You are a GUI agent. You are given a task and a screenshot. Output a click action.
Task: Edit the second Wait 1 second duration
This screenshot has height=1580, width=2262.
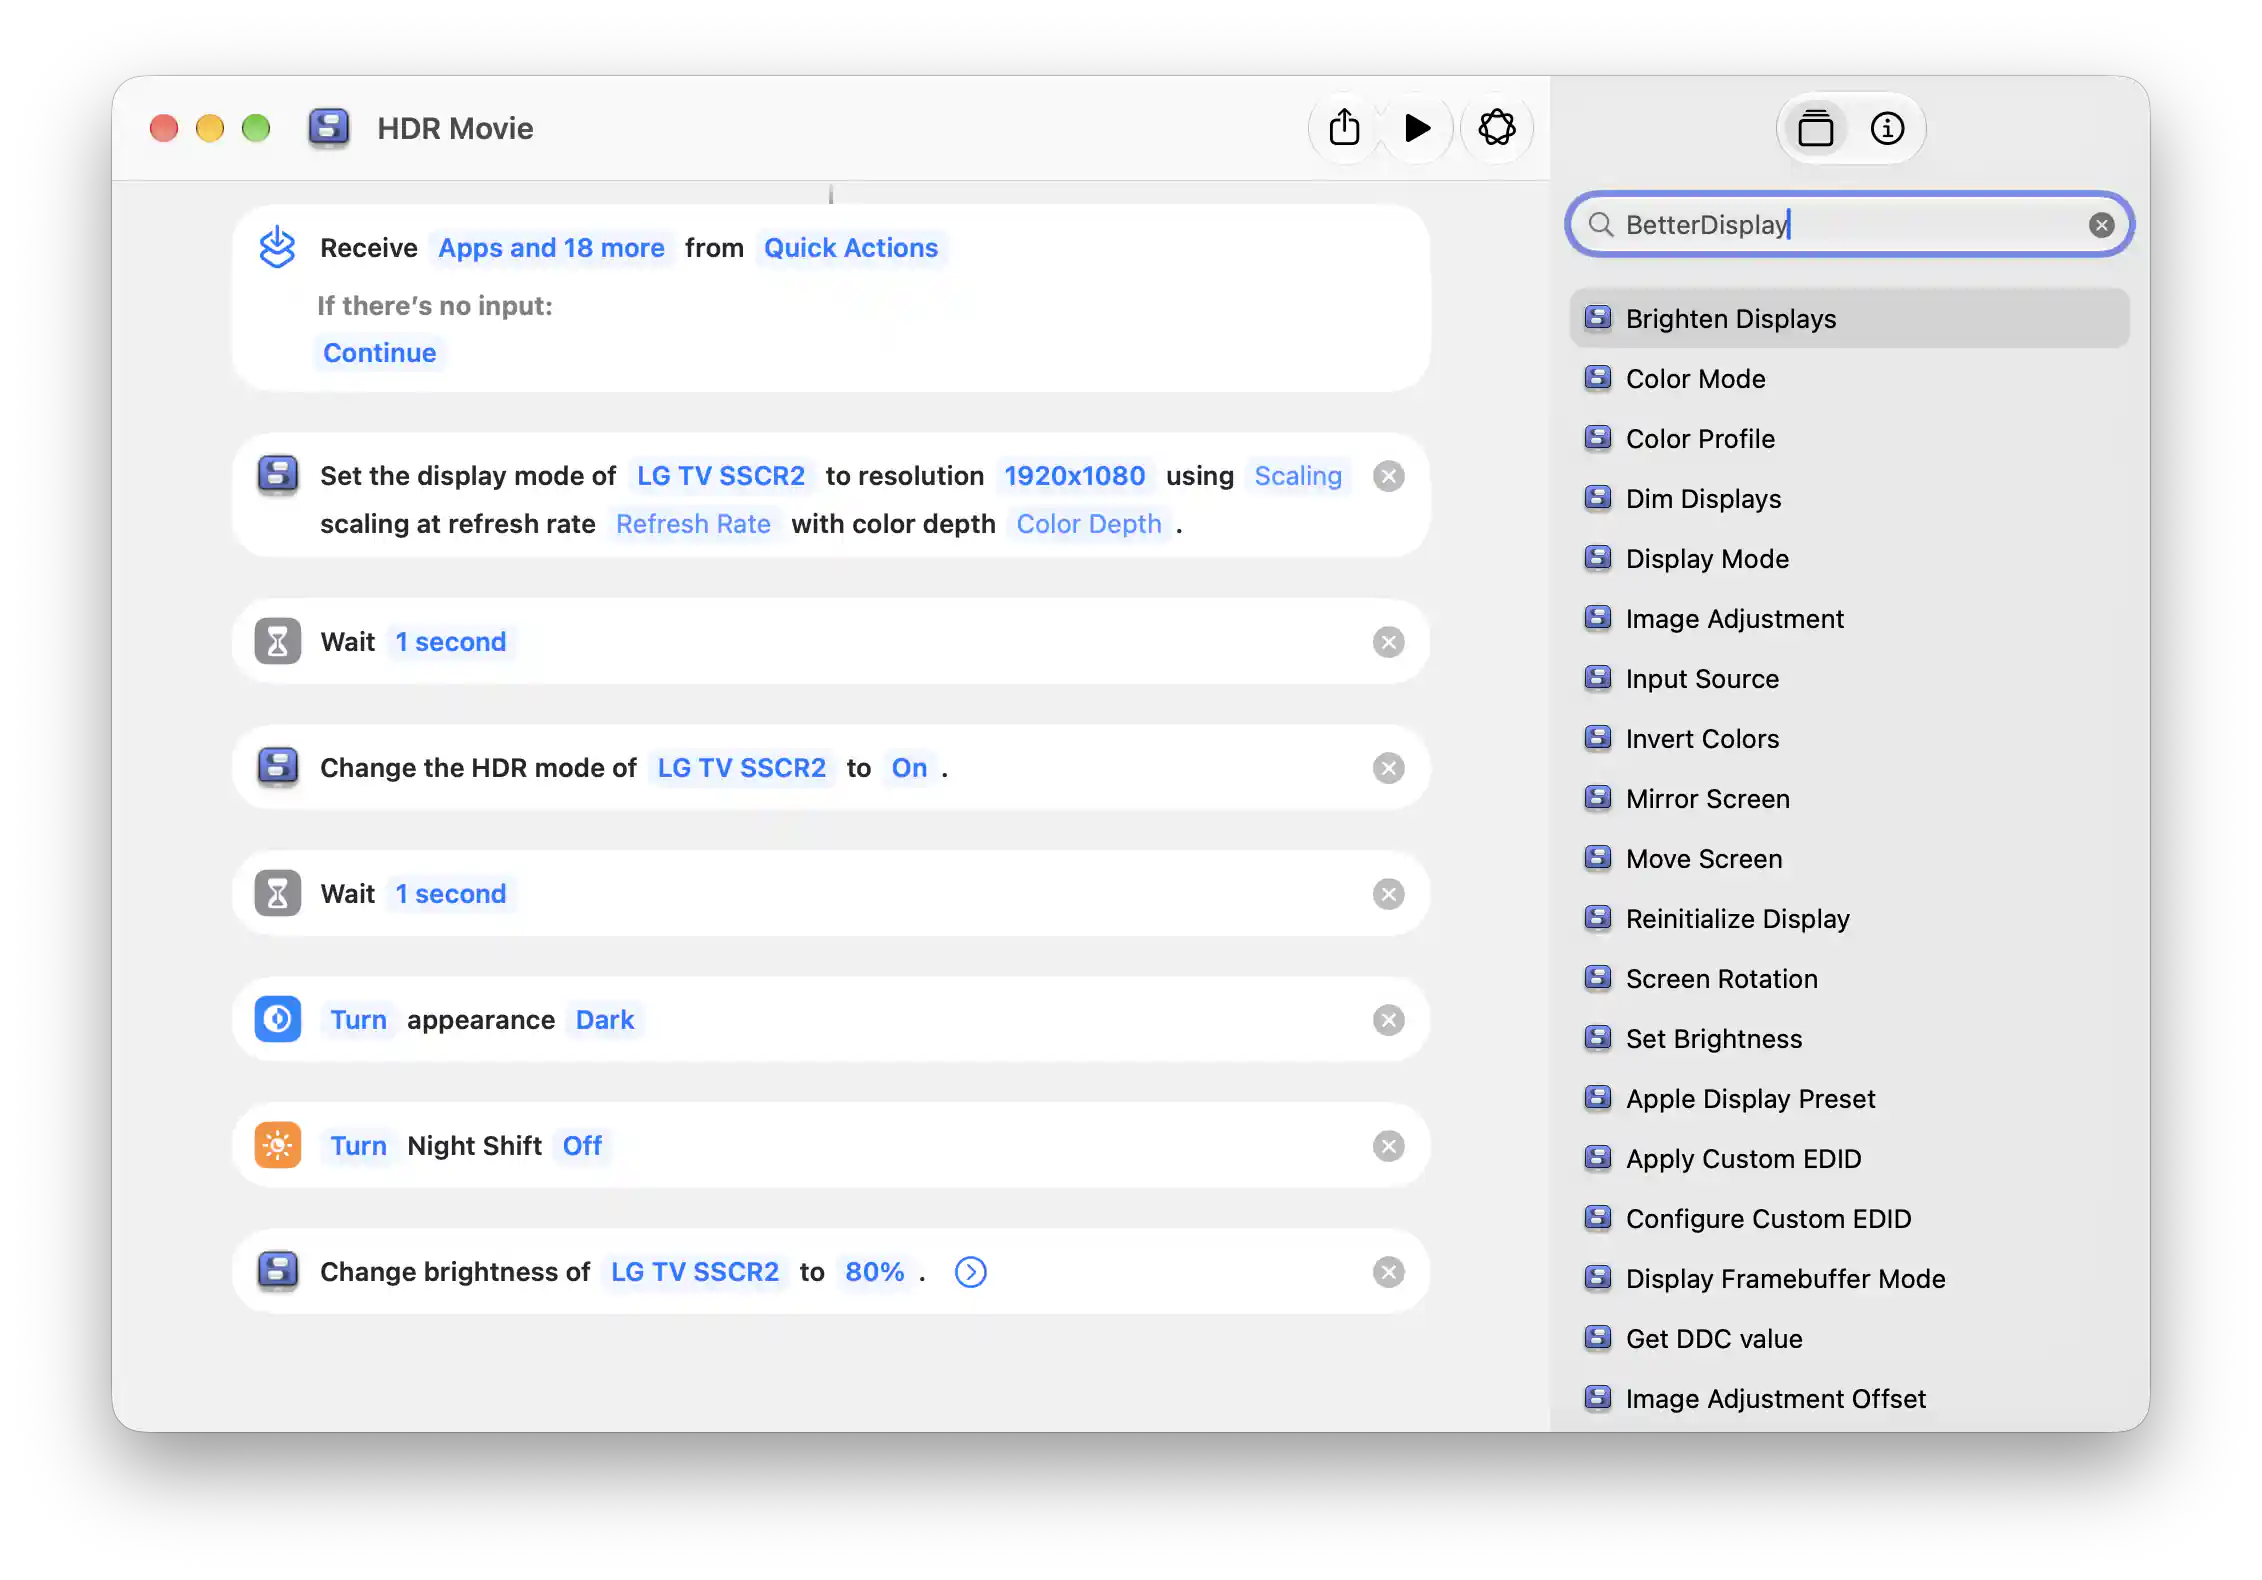(x=451, y=894)
